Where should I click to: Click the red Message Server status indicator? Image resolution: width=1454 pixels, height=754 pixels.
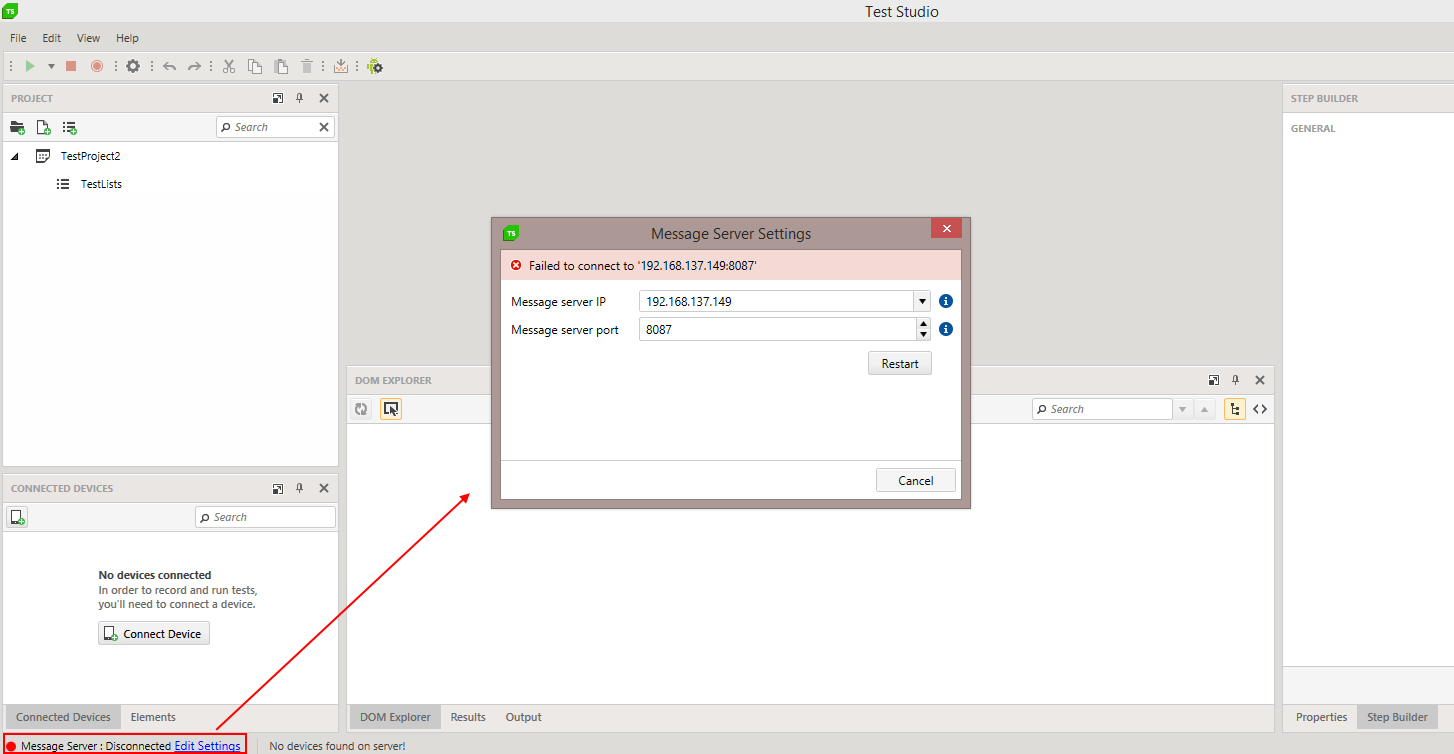(x=11, y=746)
